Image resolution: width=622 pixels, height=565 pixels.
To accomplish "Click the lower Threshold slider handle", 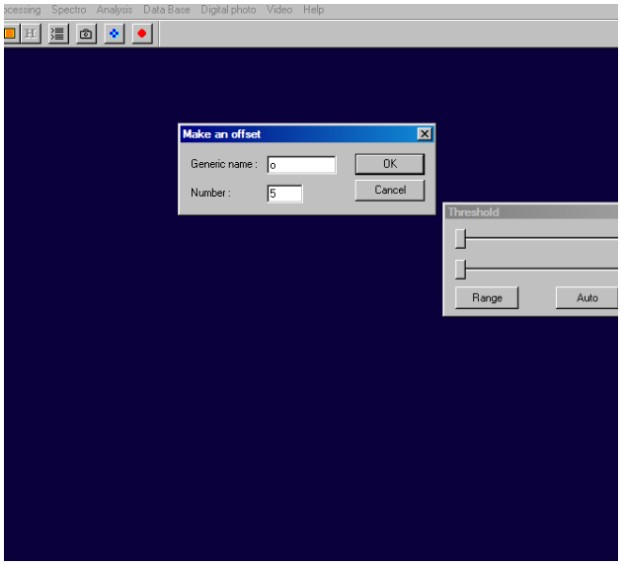I will click(x=460, y=269).
